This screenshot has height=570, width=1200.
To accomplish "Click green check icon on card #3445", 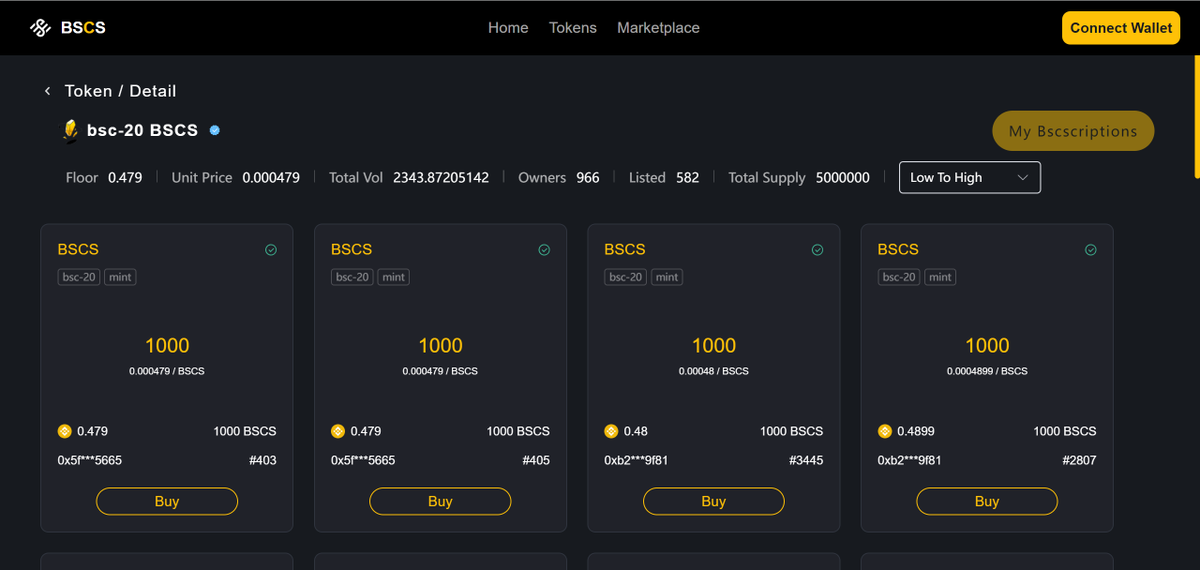I will pos(817,250).
